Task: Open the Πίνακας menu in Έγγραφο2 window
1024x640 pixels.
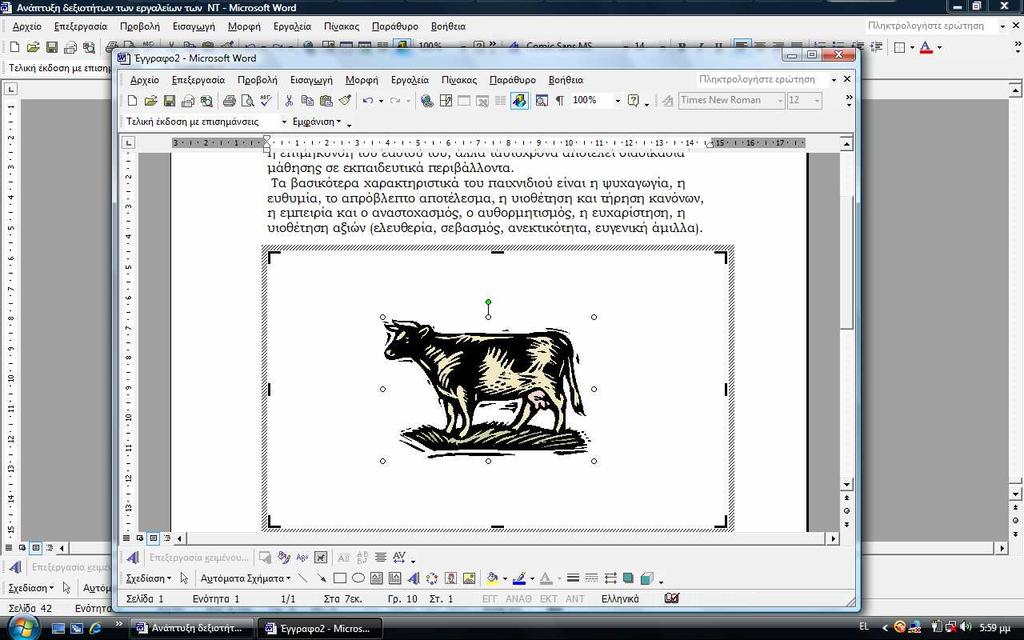Action: click(459, 80)
